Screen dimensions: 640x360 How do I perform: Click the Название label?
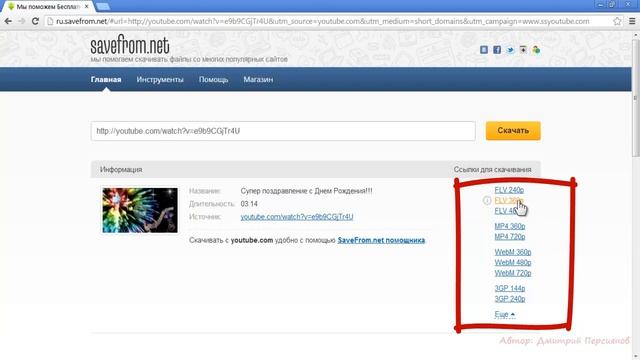[x=205, y=191]
